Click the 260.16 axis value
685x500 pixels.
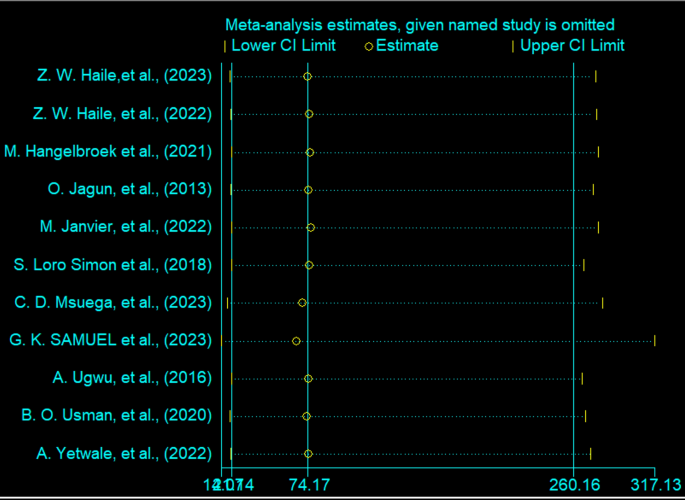coord(574,485)
